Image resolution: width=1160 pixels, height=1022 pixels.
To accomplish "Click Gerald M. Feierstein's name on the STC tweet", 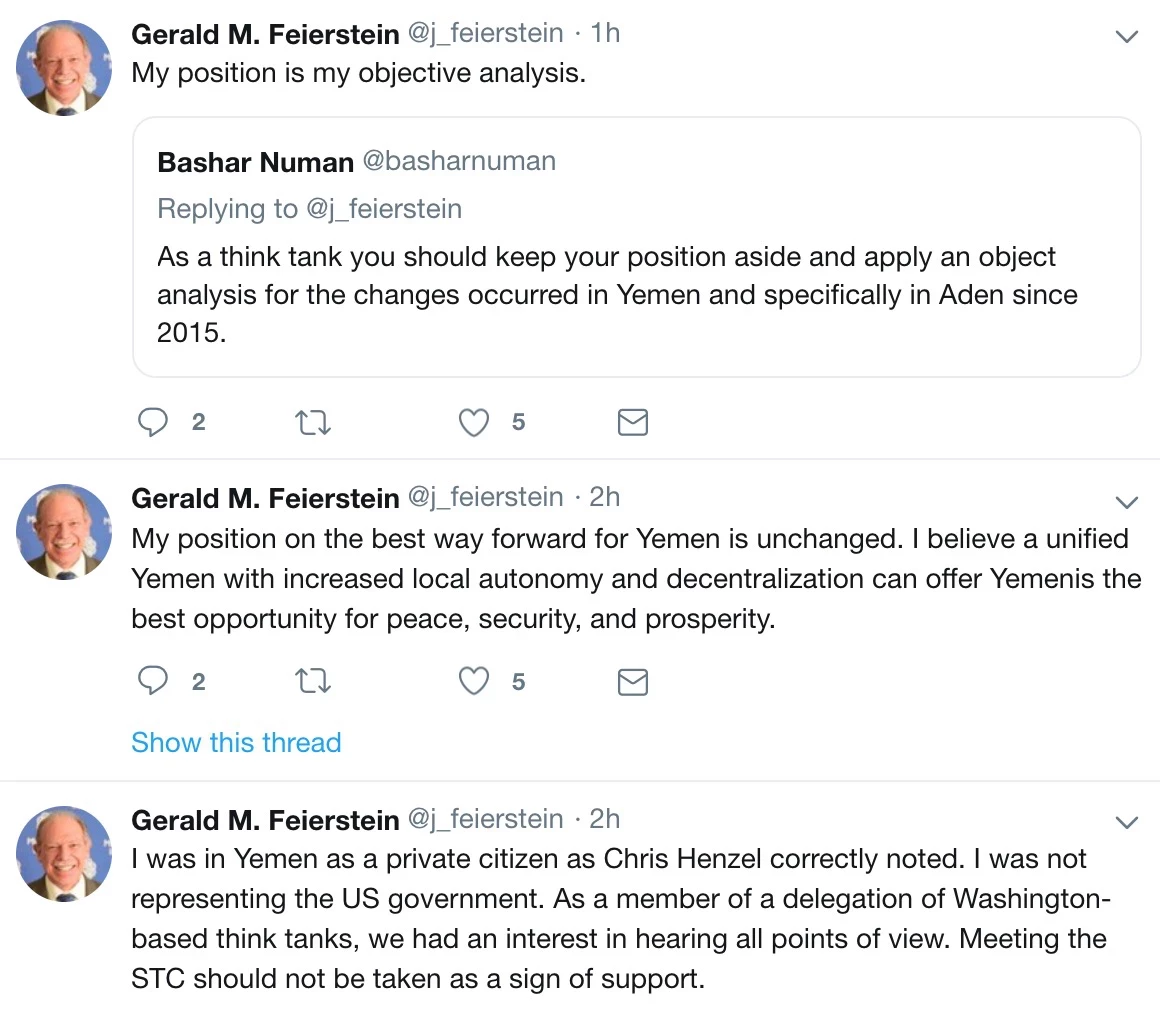I will [x=265, y=820].
